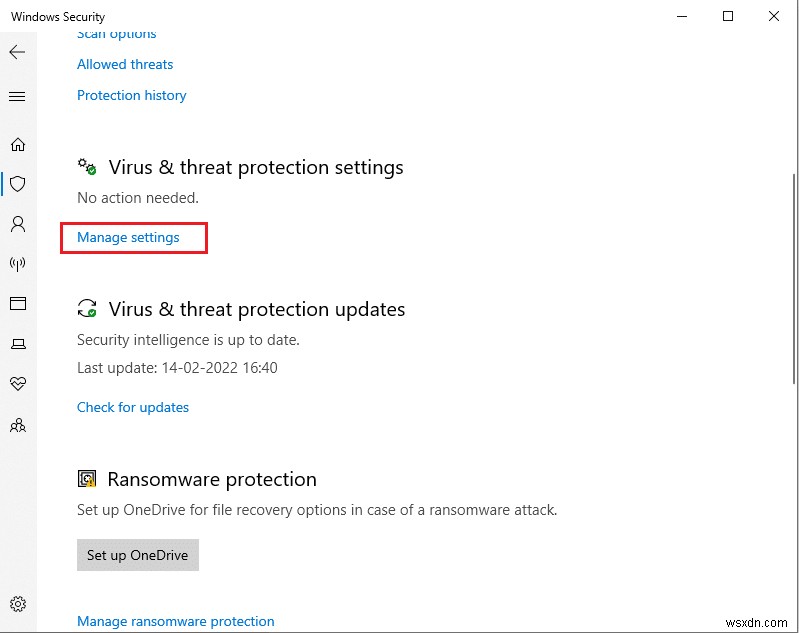Open Manage ransomware protection
The image size is (799, 633).
click(x=175, y=621)
